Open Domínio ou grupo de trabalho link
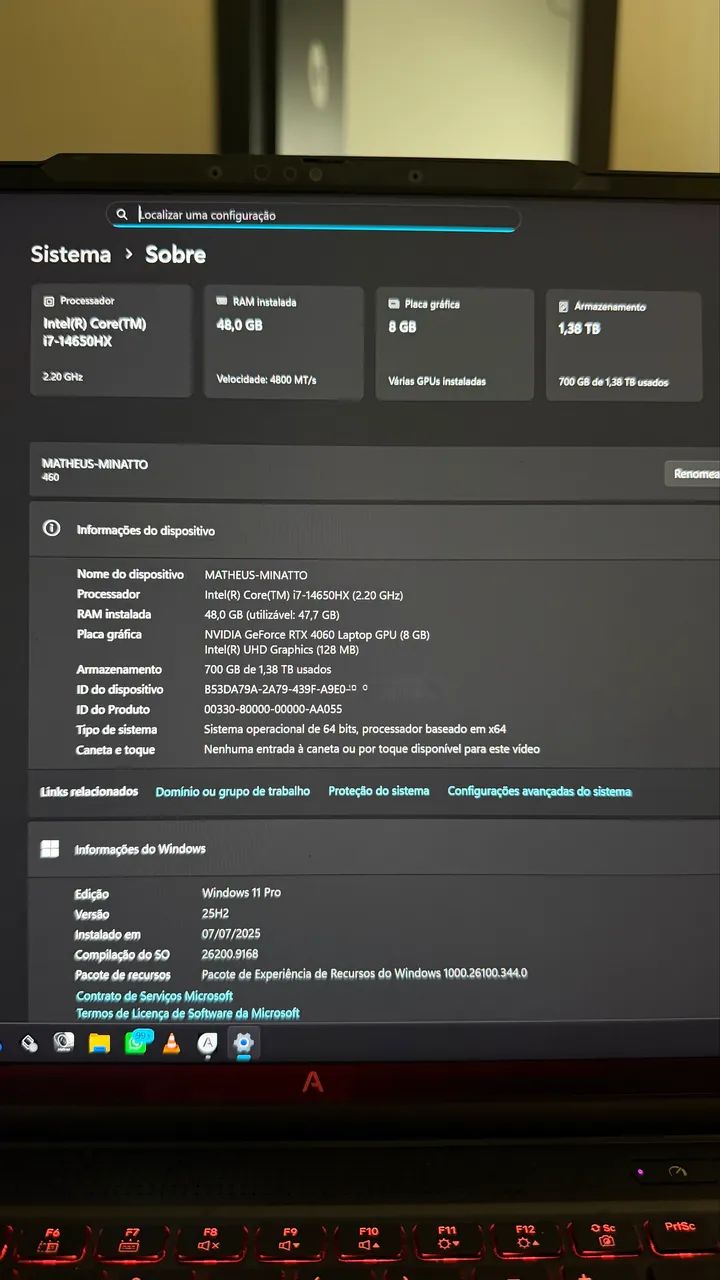The width and height of the screenshot is (720, 1280). tap(233, 791)
